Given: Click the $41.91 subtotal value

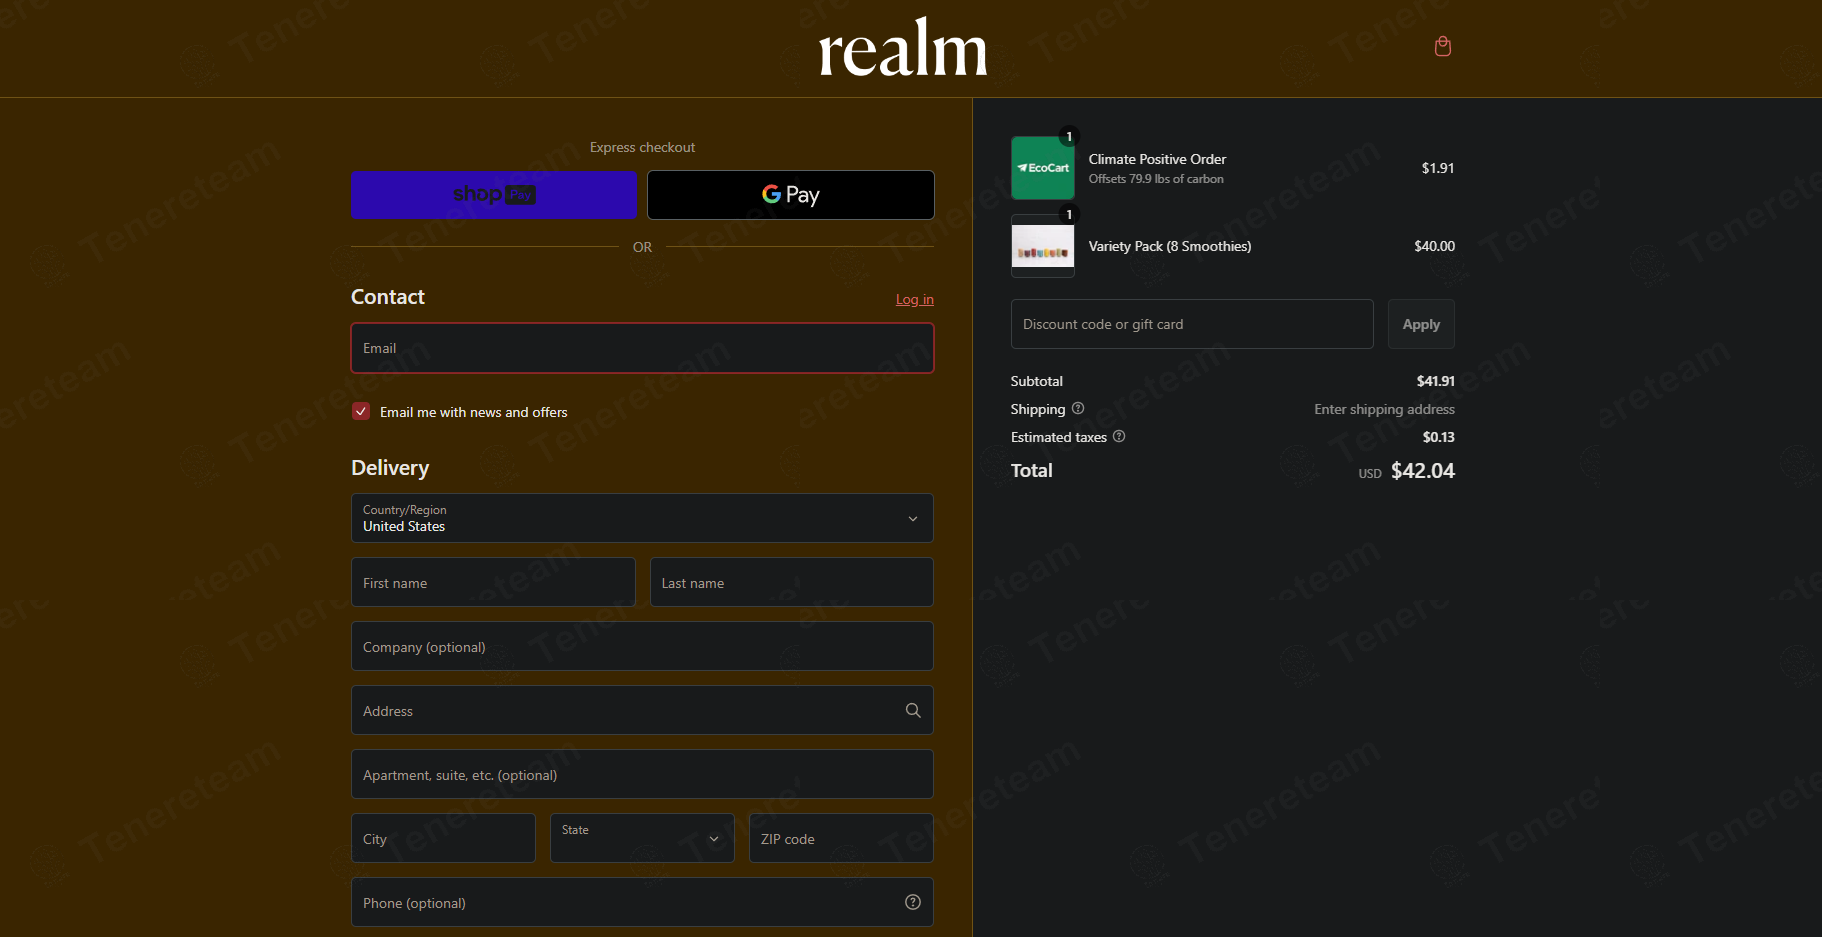Looking at the screenshot, I should click(1436, 381).
